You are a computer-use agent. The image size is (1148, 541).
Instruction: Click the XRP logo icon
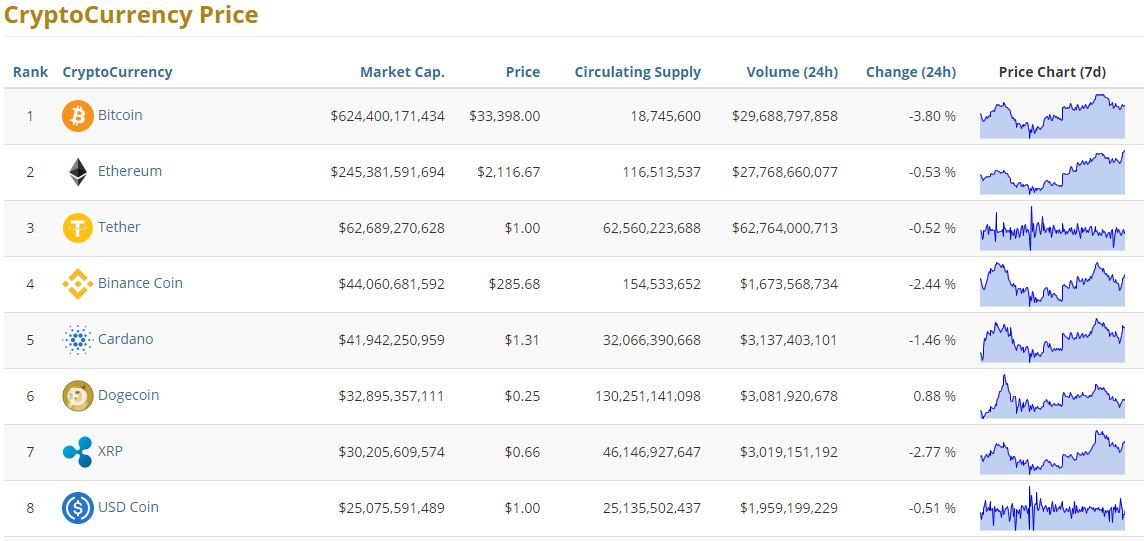77,452
